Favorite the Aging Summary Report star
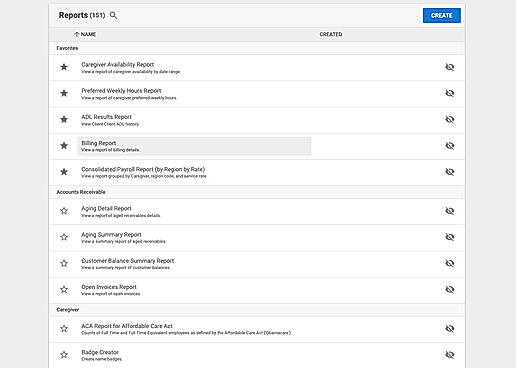Viewport: 516px width, 368px height. pyautogui.click(x=64, y=237)
